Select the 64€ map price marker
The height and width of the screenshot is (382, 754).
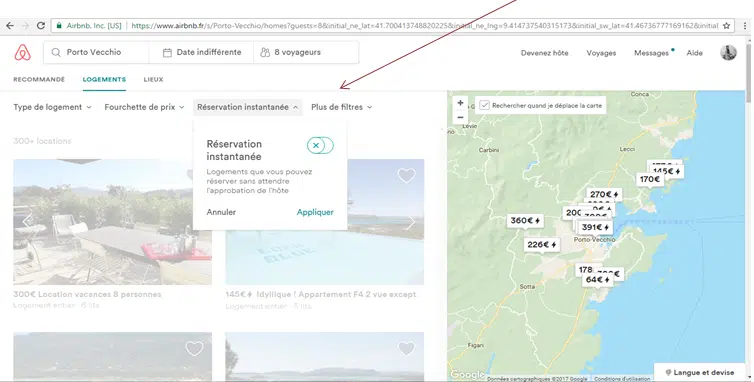(597, 280)
